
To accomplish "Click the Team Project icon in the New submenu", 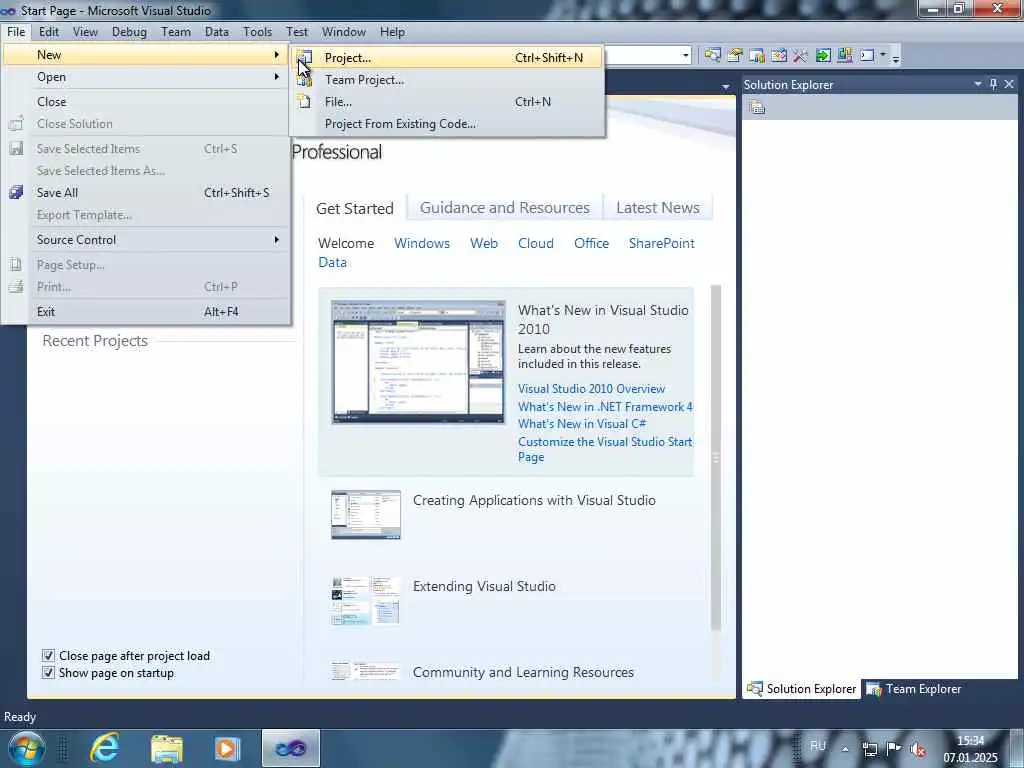I will pyautogui.click(x=304, y=80).
